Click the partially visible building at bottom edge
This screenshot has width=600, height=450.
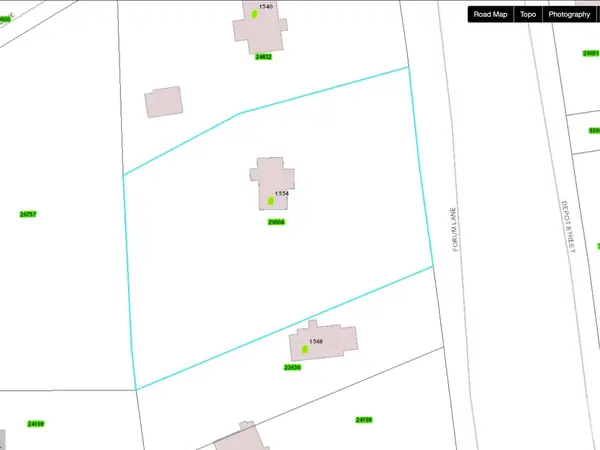(241, 439)
